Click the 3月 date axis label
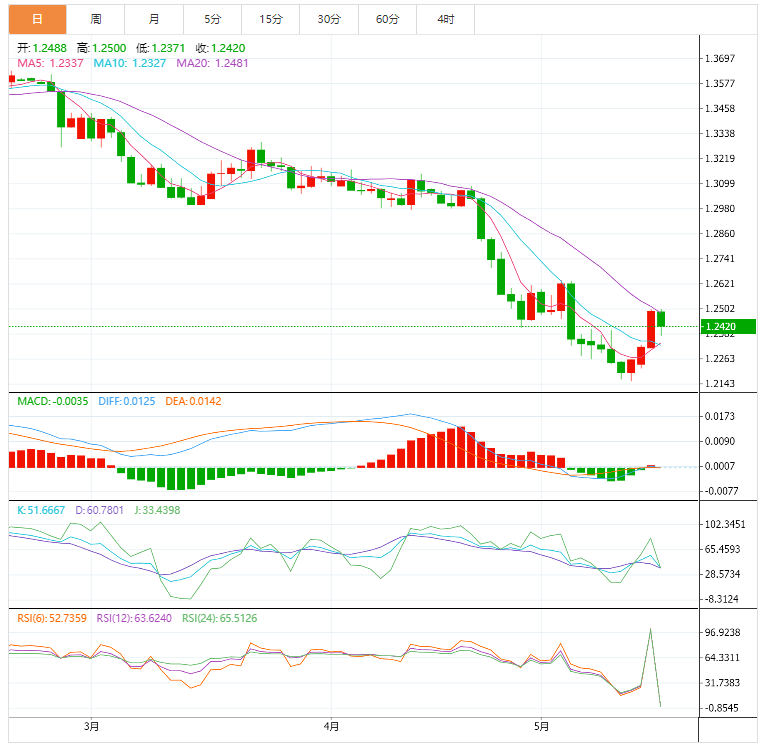 tap(91, 727)
